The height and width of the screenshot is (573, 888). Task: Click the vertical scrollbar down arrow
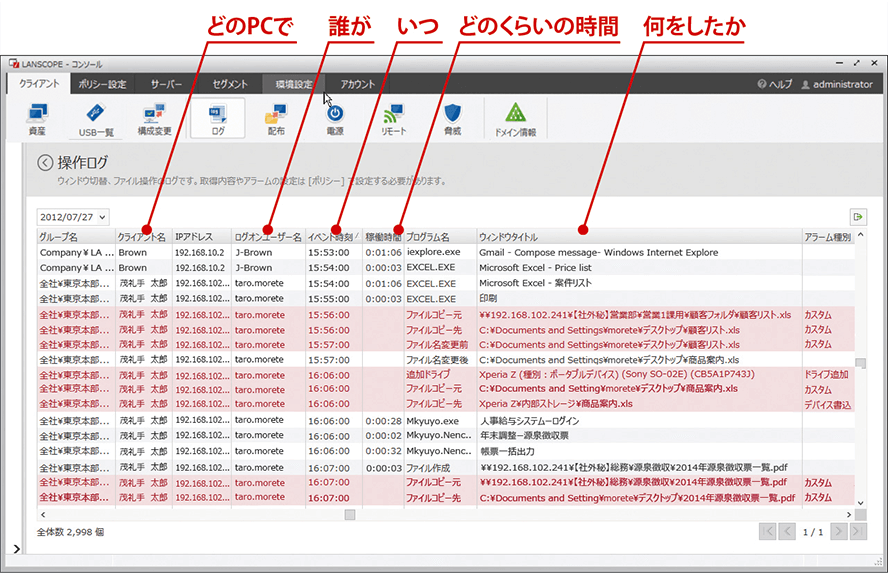tap(860, 502)
